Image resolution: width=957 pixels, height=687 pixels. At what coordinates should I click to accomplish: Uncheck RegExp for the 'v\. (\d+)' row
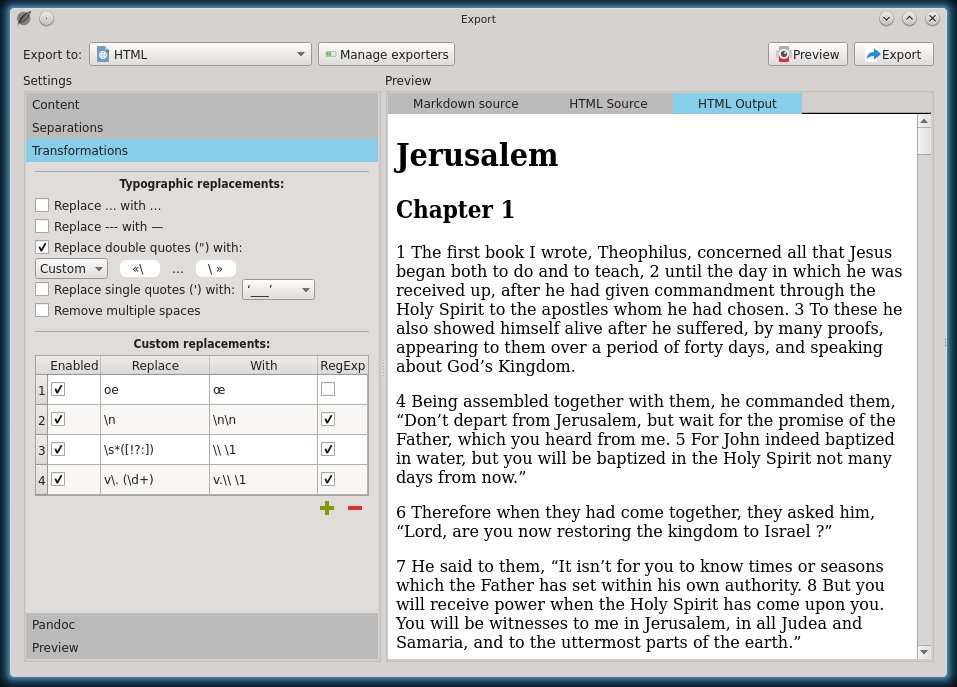(328, 479)
